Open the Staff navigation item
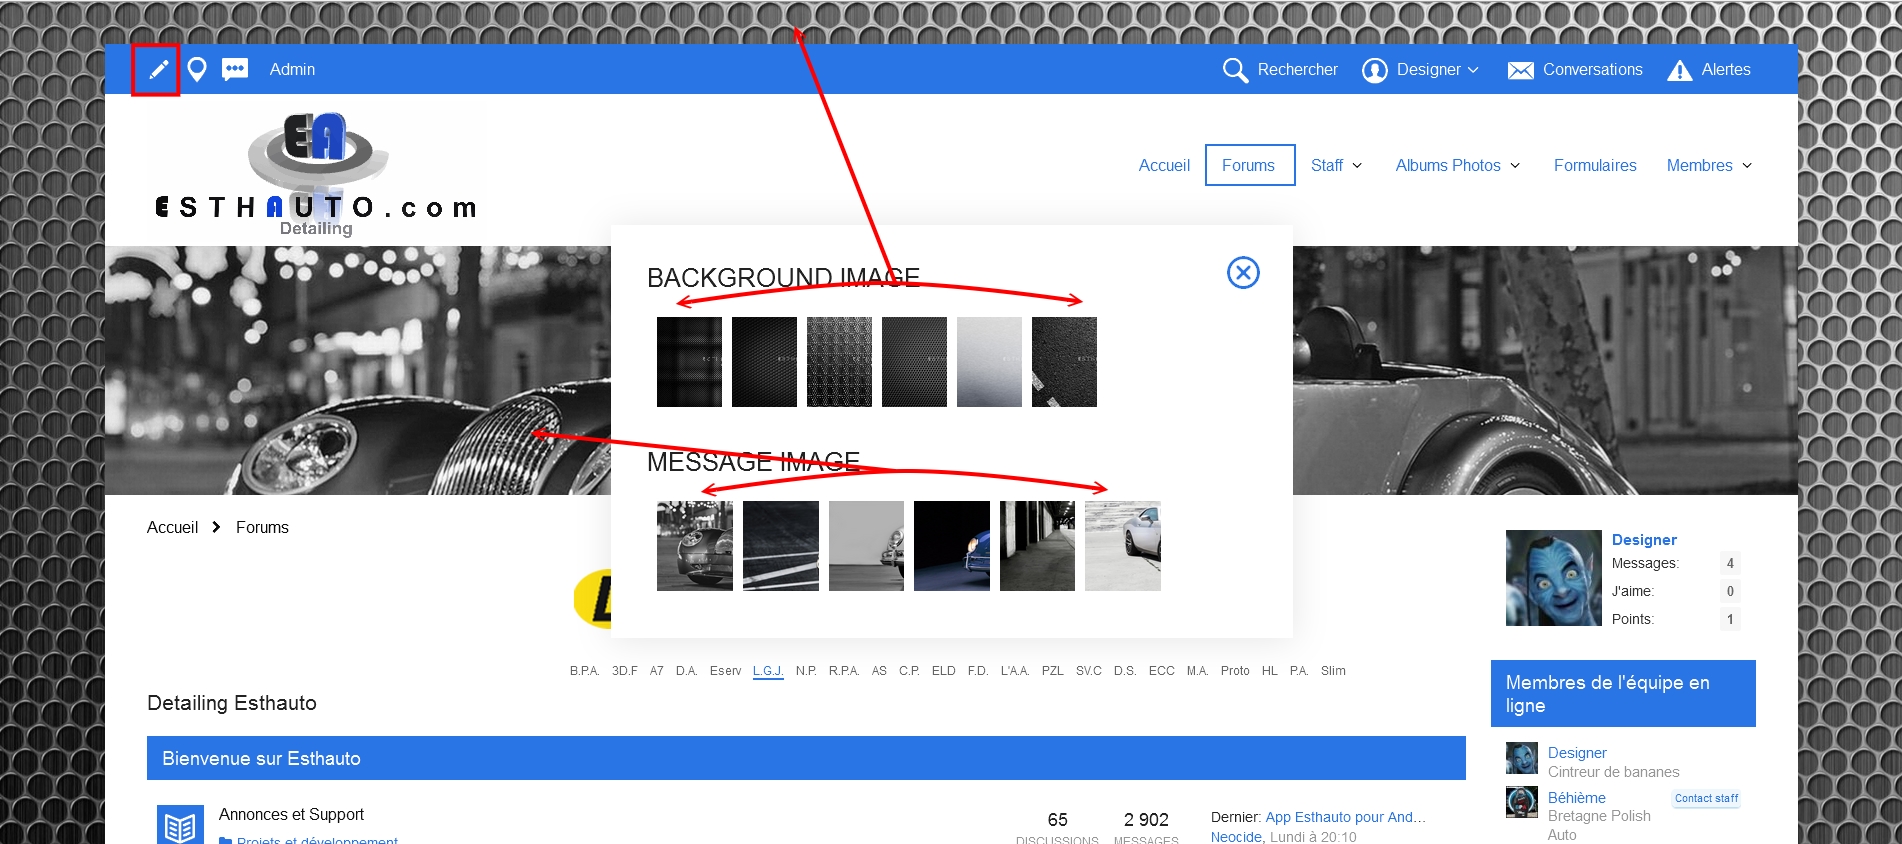This screenshot has width=1902, height=844. [1327, 165]
